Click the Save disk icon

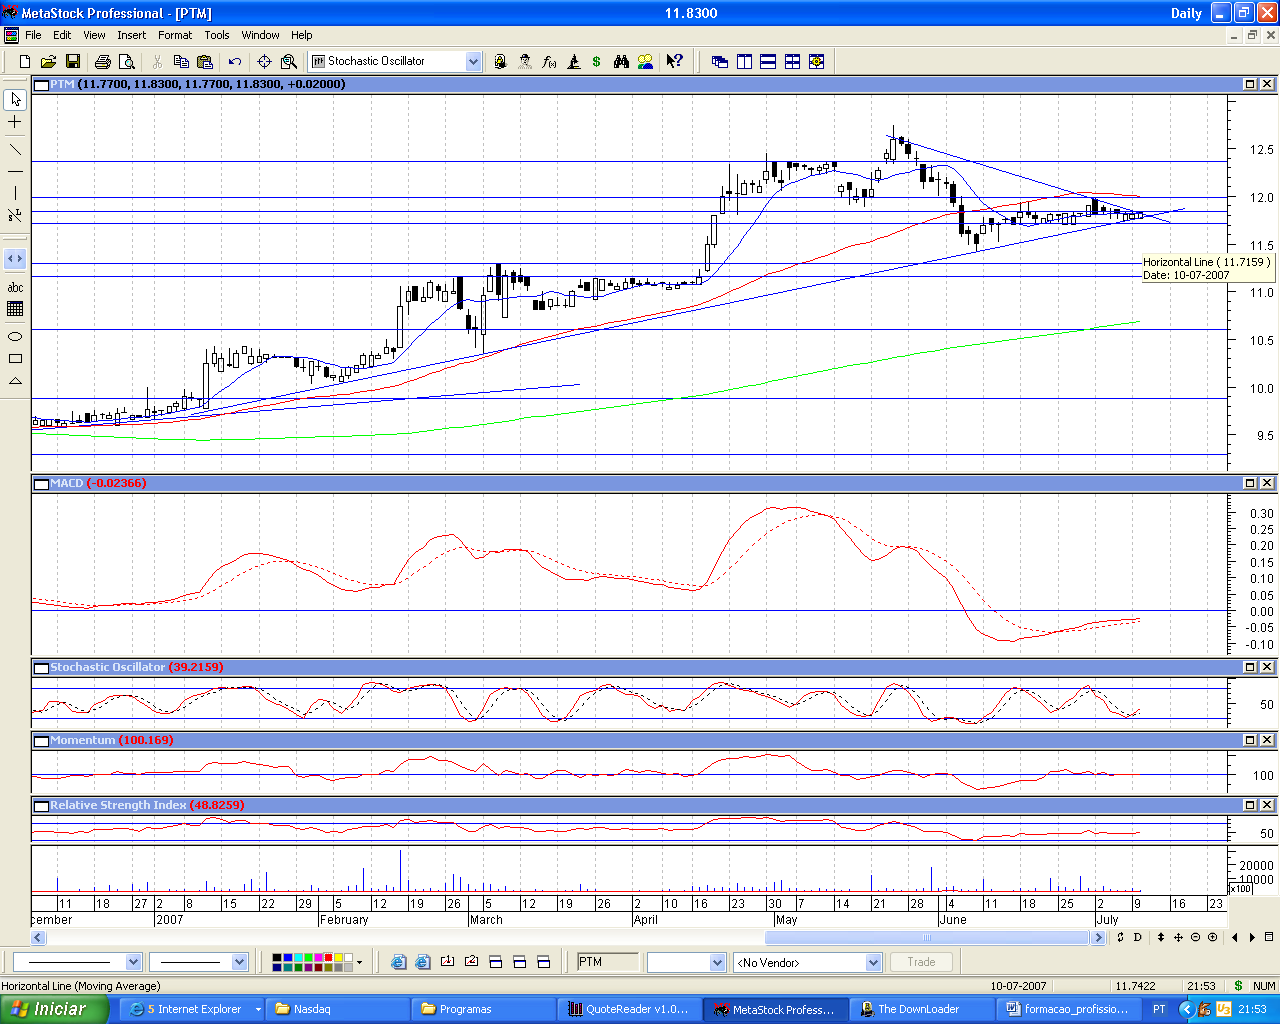click(72, 62)
